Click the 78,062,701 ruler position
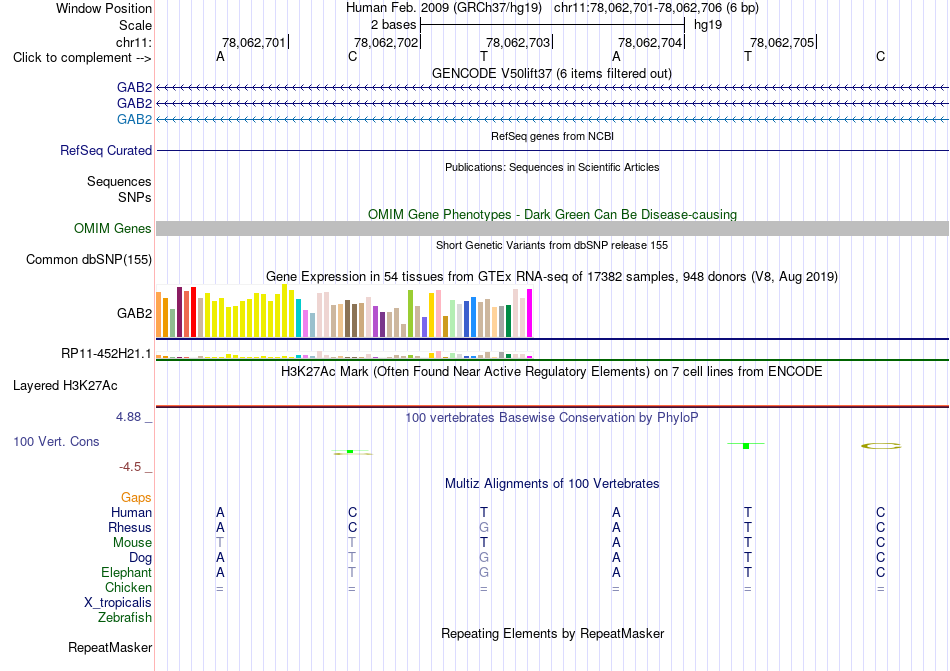The image size is (950, 671). tap(253, 42)
